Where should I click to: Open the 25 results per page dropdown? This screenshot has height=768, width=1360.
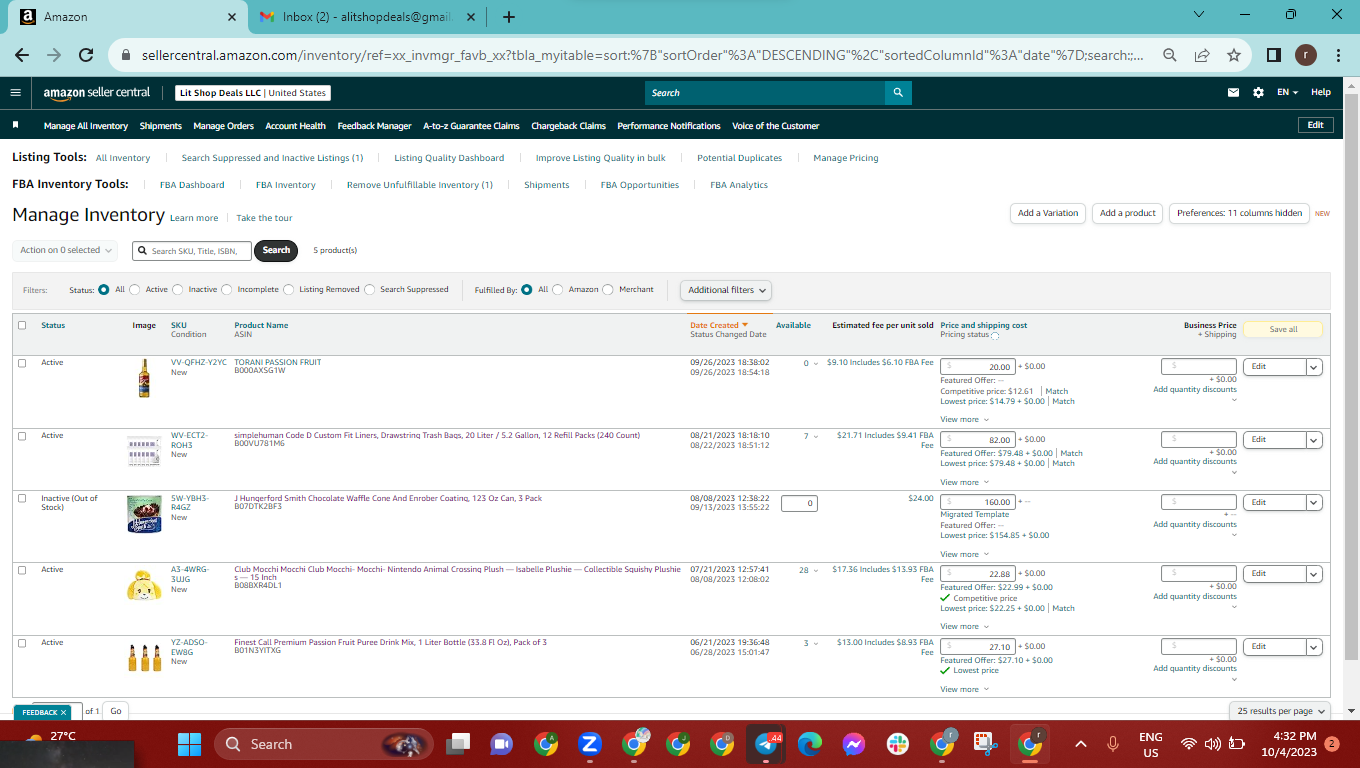[x=1281, y=711]
